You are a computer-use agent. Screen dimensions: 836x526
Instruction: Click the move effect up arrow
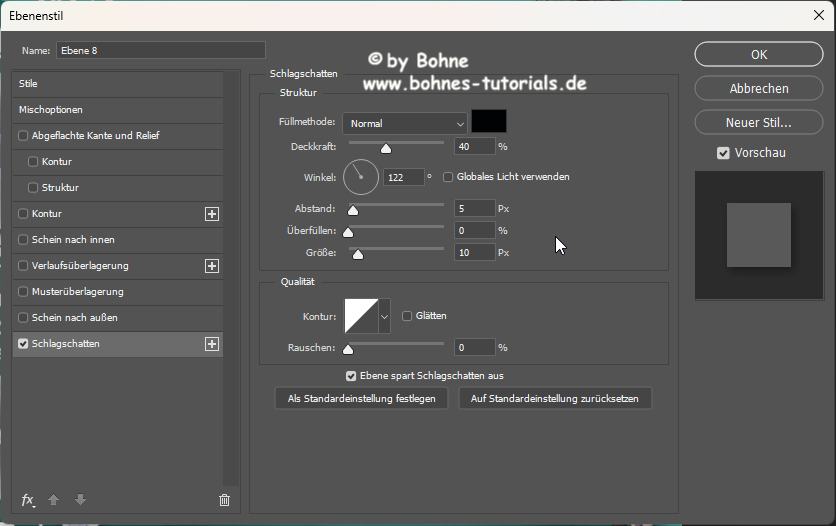55,500
